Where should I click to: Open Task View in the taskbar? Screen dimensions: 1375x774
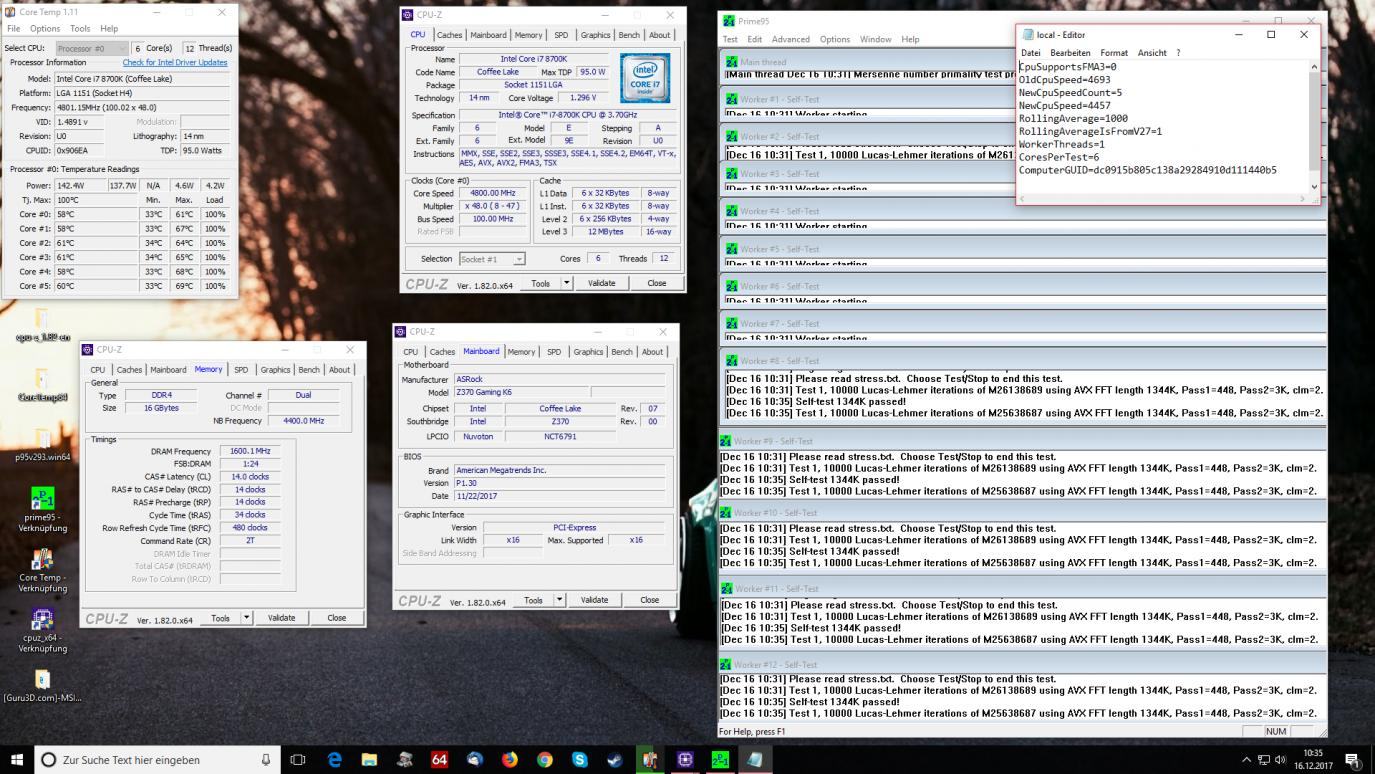[297, 759]
